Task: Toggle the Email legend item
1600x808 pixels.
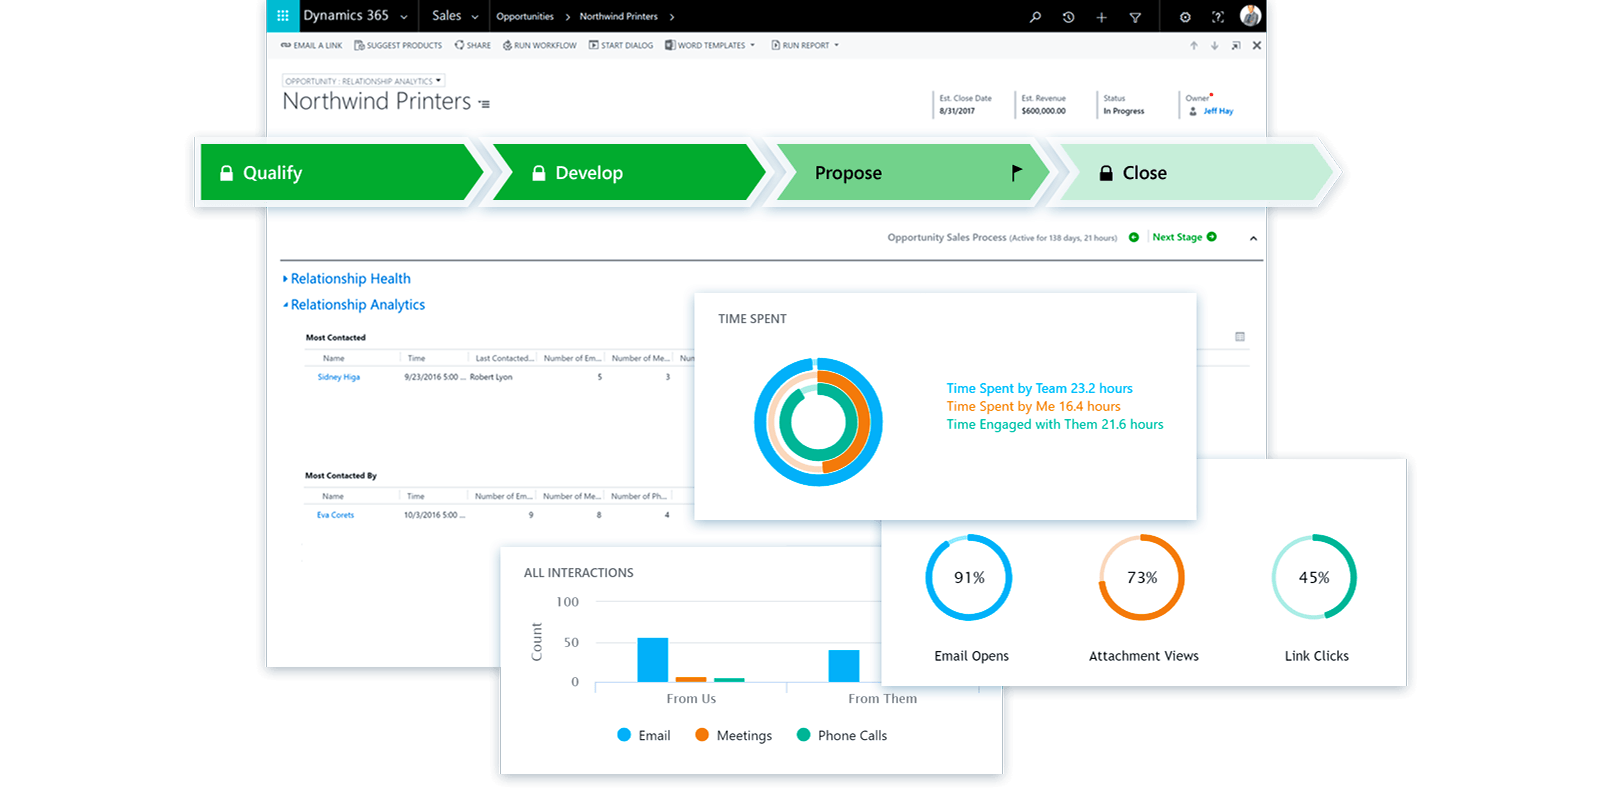Action: click(x=644, y=735)
